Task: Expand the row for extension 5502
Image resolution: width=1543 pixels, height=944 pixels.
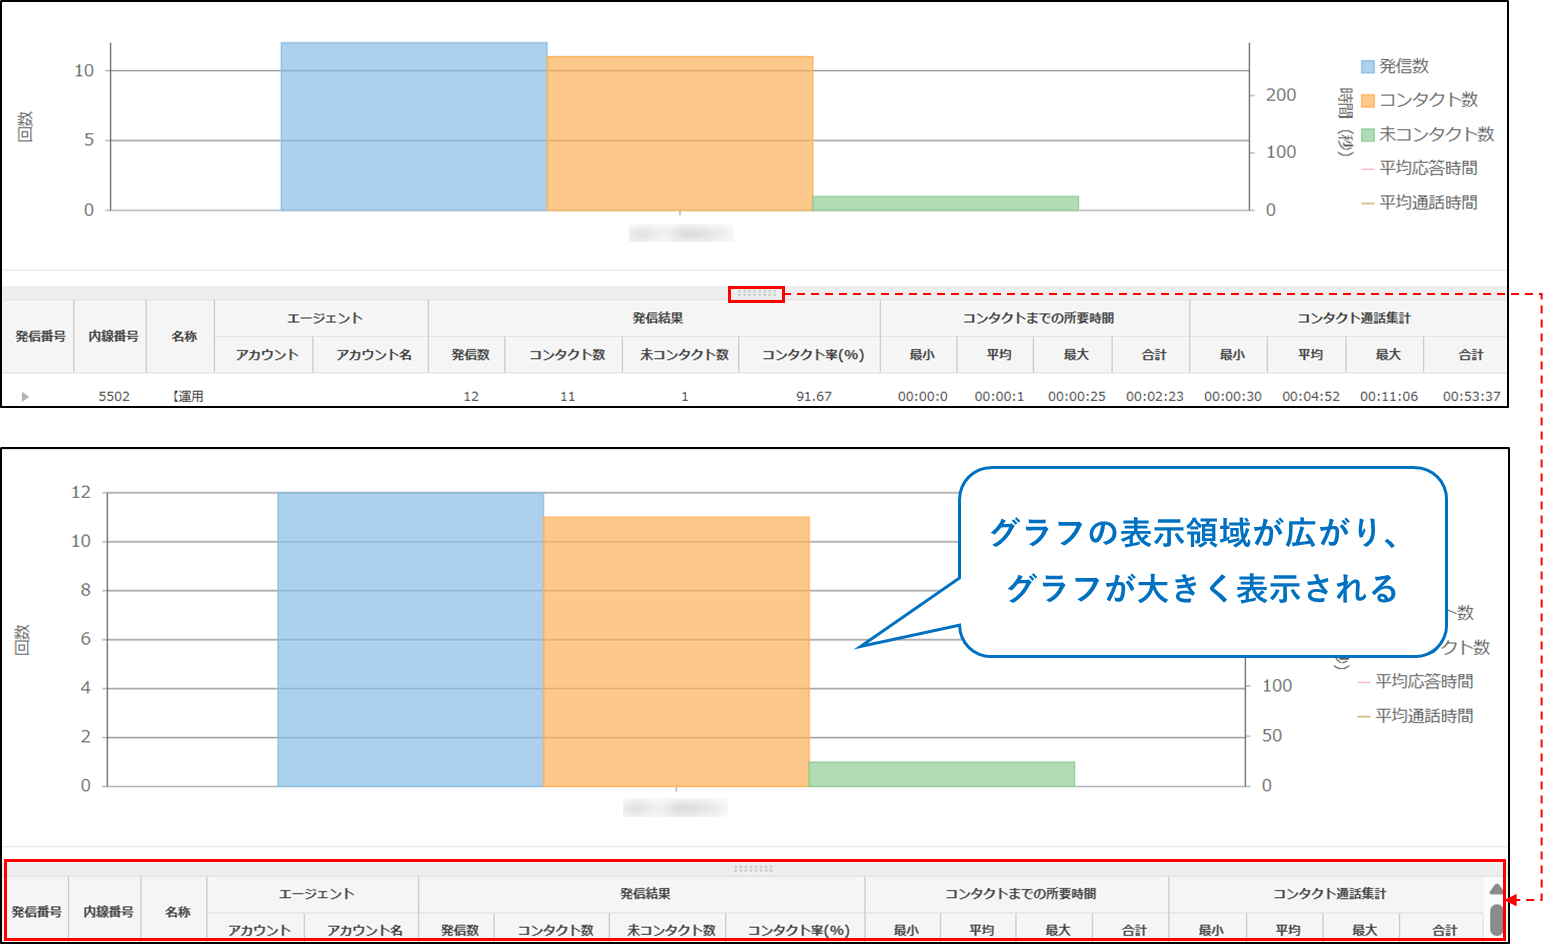Action: pyautogui.click(x=25, y=397)
